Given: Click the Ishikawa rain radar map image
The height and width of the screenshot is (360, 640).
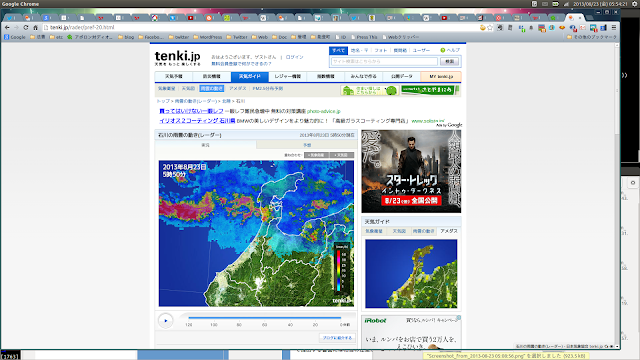Looking at the screenshot, I should click(x=256, y=233).
